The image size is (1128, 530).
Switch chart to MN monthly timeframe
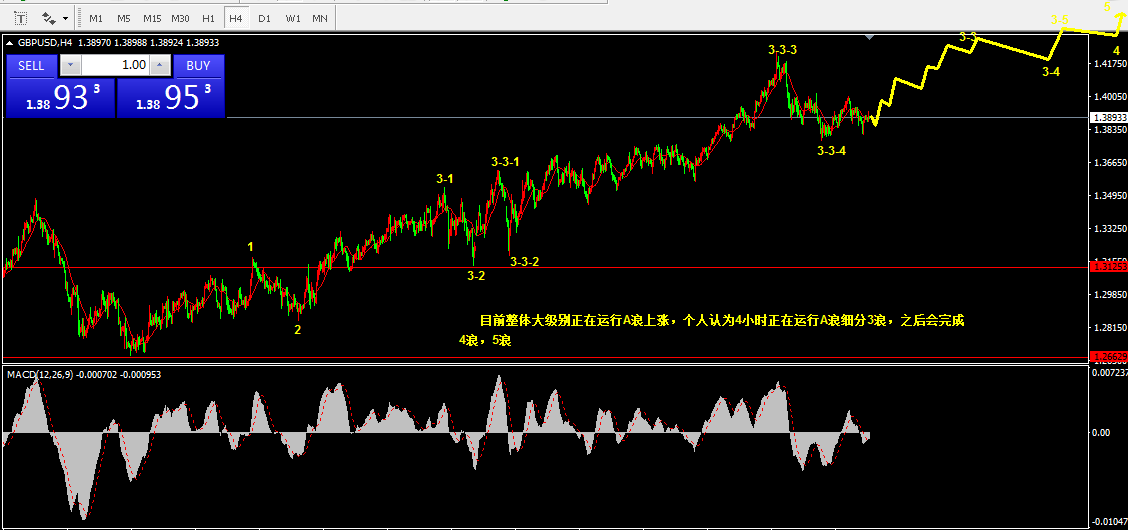pos(319,18)
